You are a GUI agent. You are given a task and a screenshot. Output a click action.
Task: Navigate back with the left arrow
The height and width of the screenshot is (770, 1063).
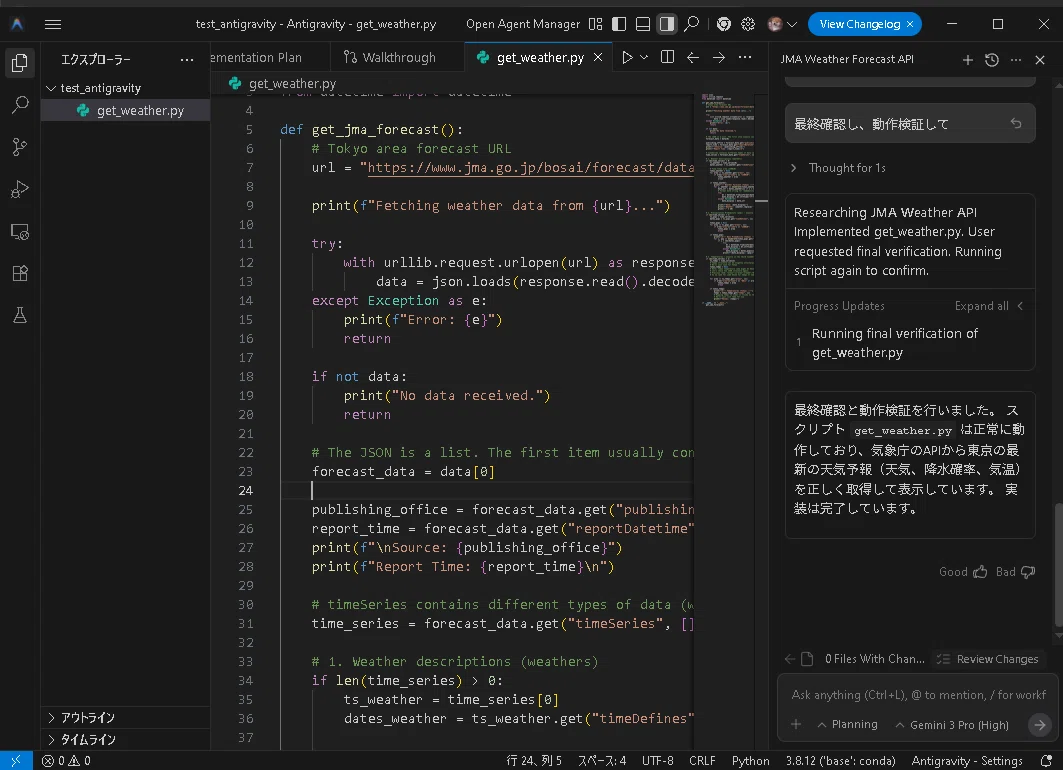693,58
